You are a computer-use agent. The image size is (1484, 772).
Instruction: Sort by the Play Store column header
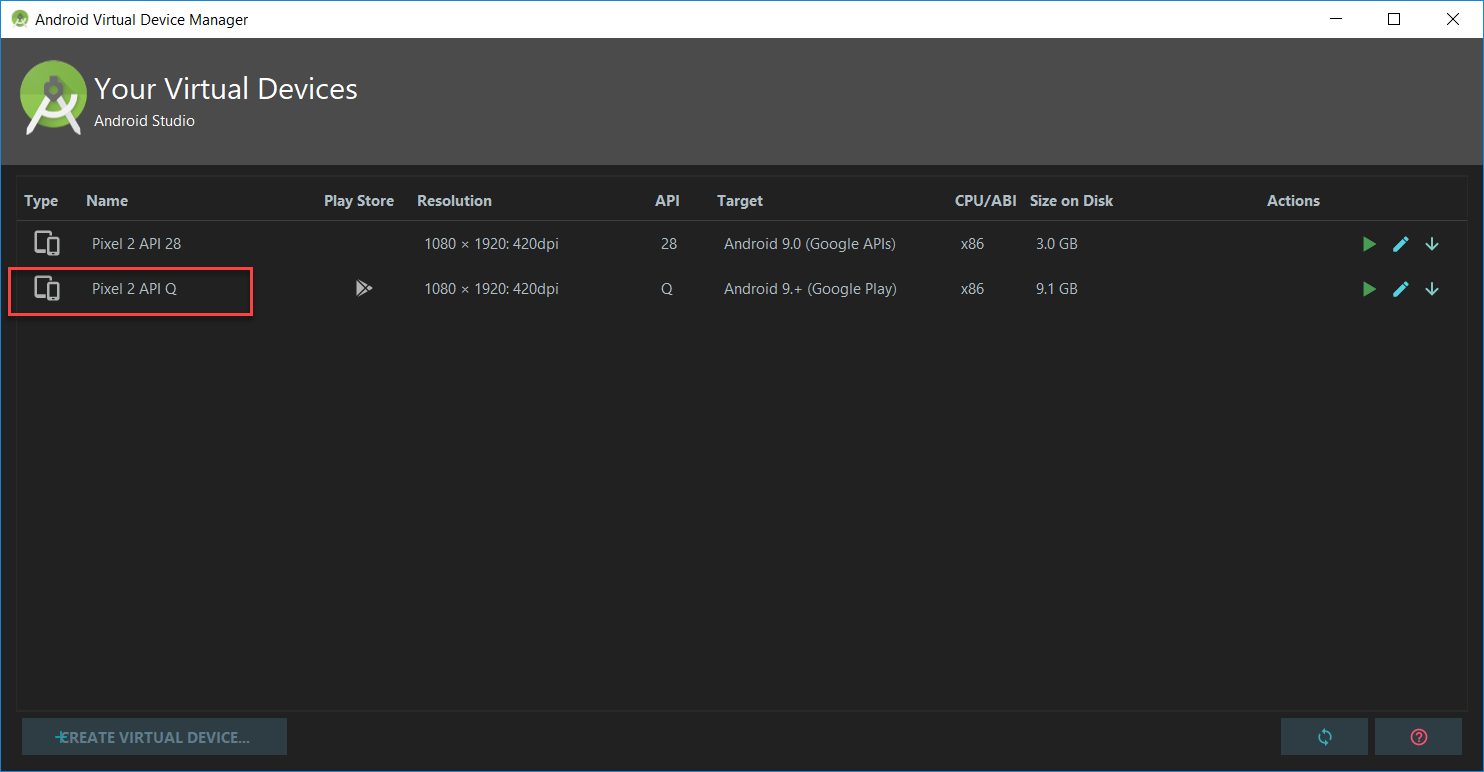pos(359,200)
